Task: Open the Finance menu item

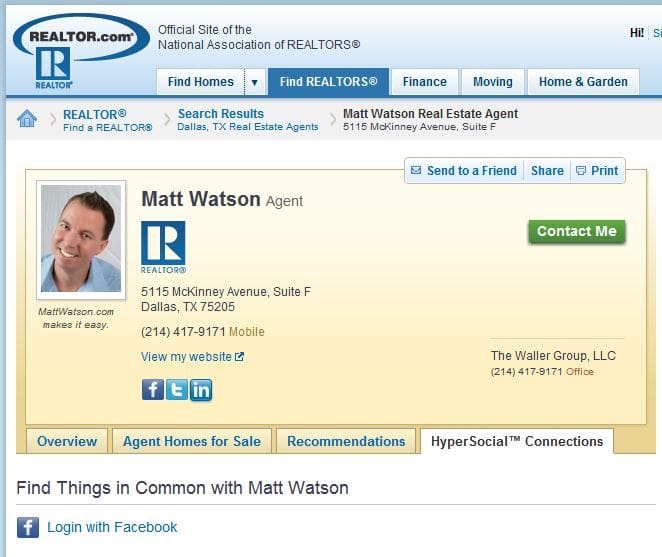Action: tap(425, 82)
